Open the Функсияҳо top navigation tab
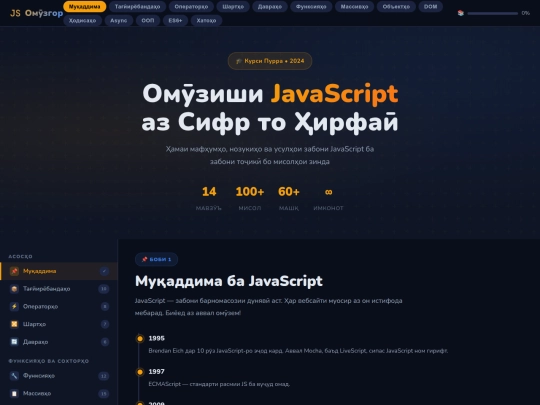This screenshot has width=540, height=405. point(311,7)
